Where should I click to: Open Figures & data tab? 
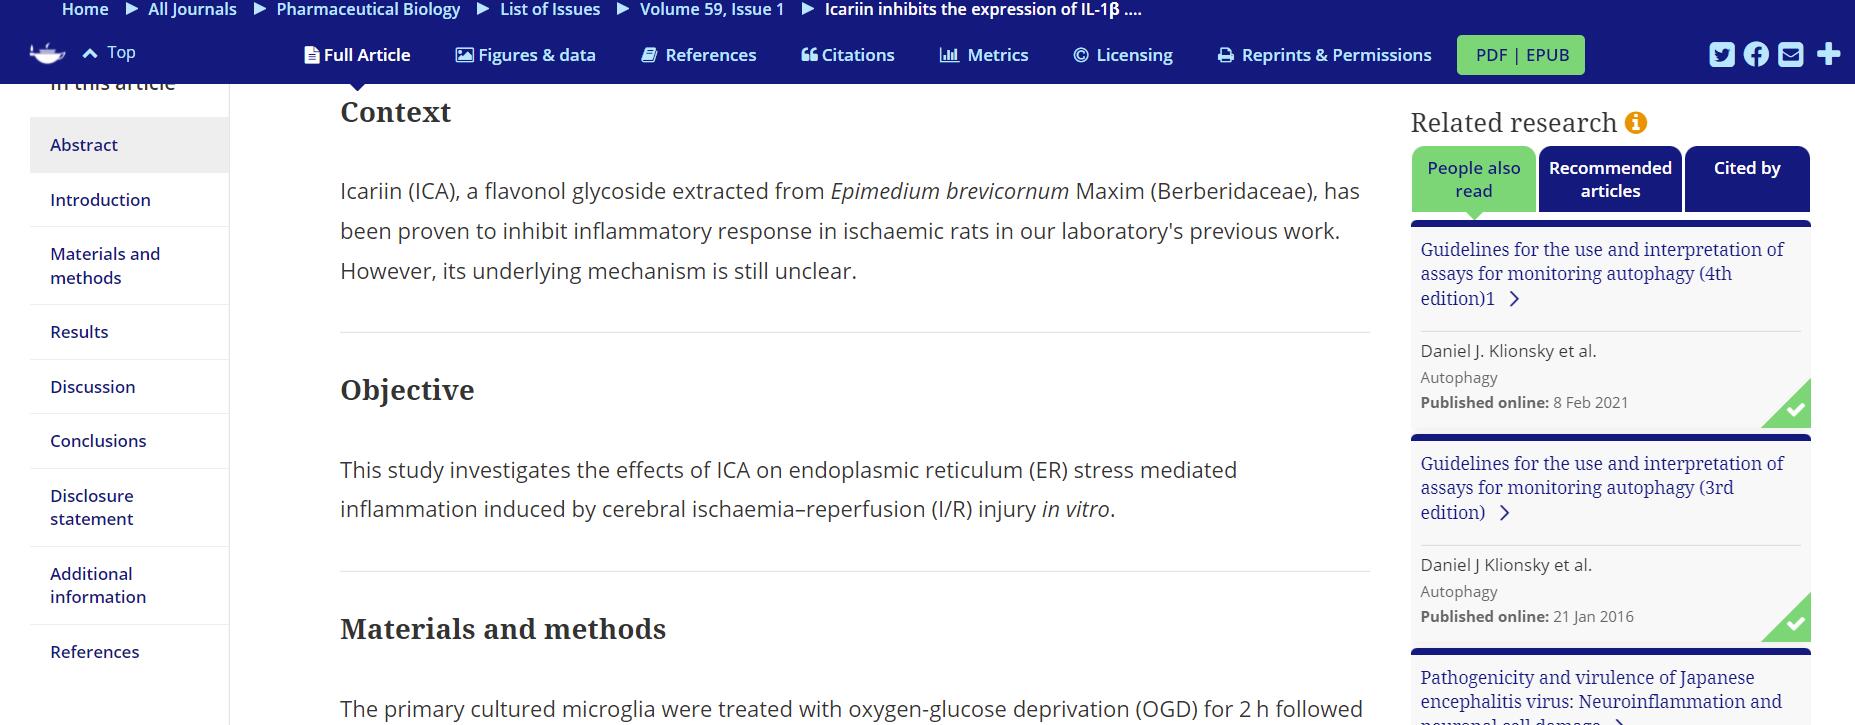[526, 55]
